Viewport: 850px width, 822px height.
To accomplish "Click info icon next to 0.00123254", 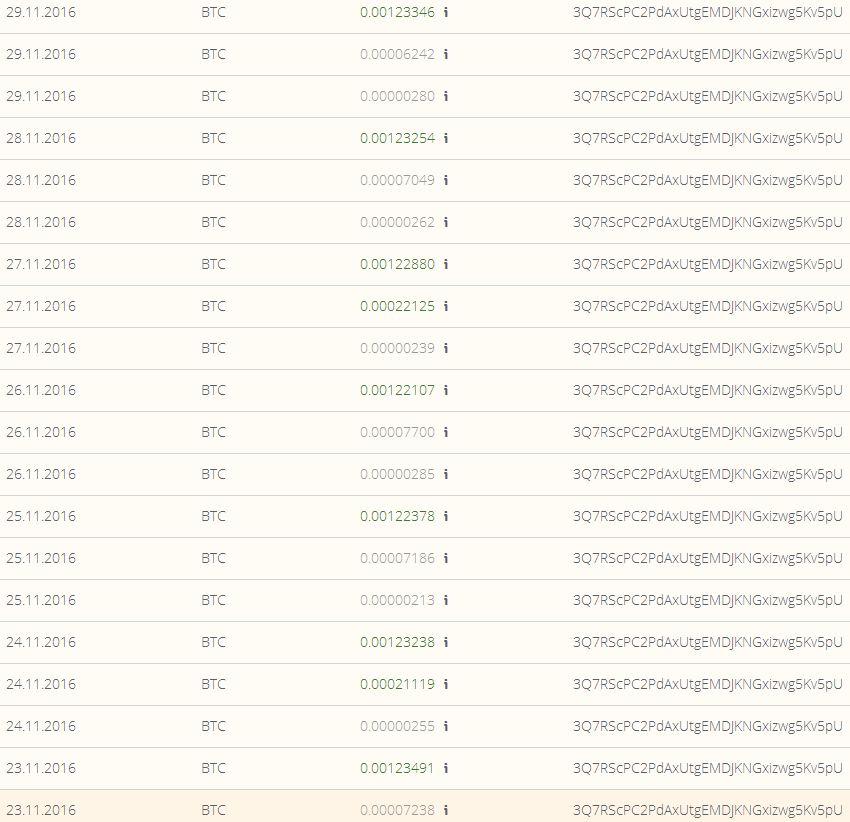I will (x=446, y=138).
